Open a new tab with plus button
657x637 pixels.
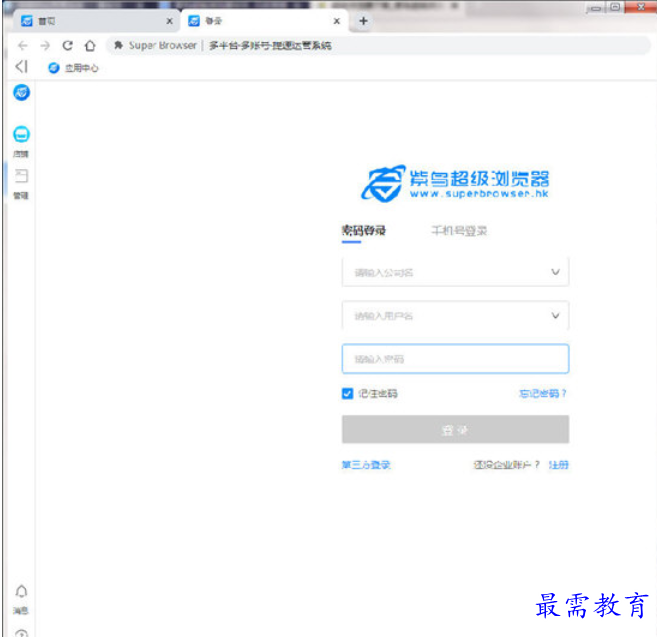(x=363, y=21)
